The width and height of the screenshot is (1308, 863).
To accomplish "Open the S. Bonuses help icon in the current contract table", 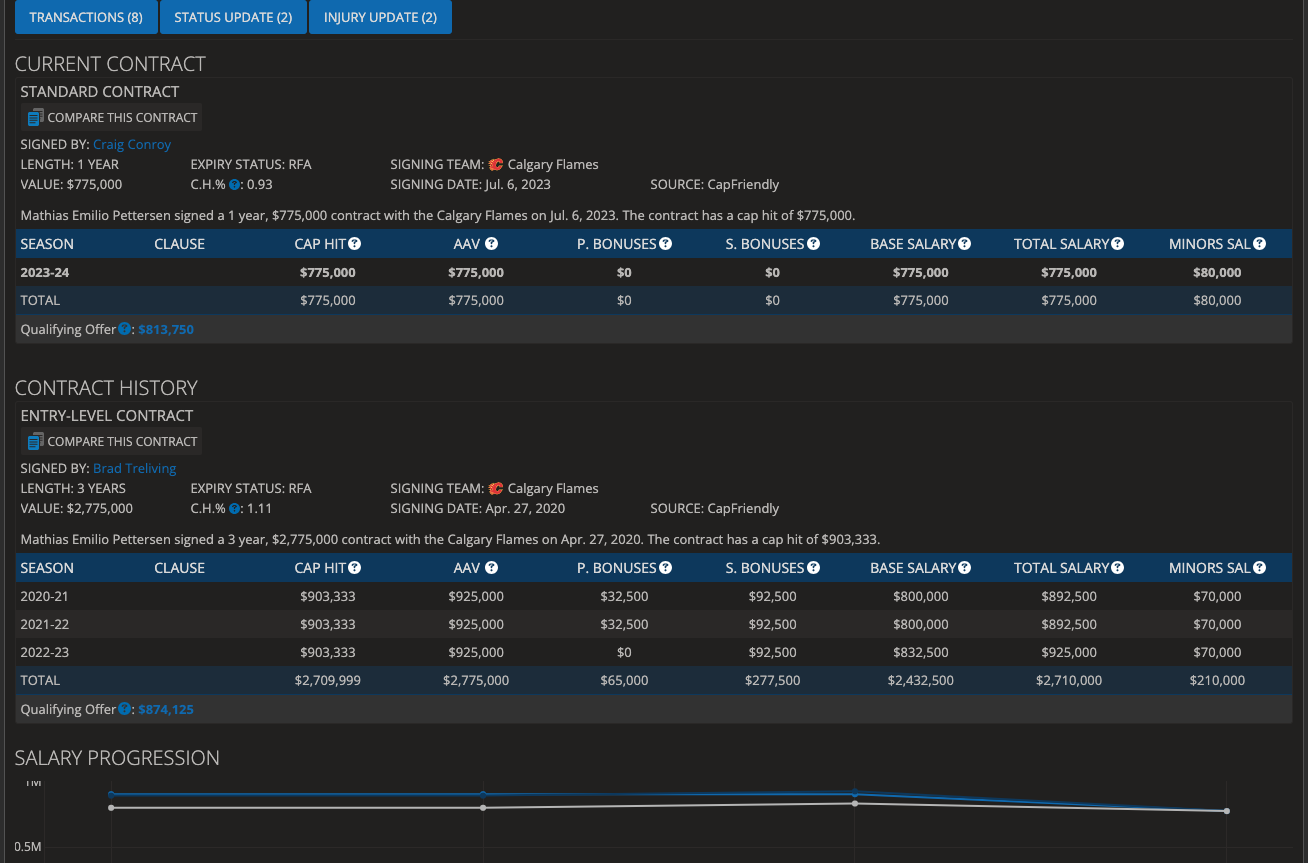I will click(x=814, y=243).
